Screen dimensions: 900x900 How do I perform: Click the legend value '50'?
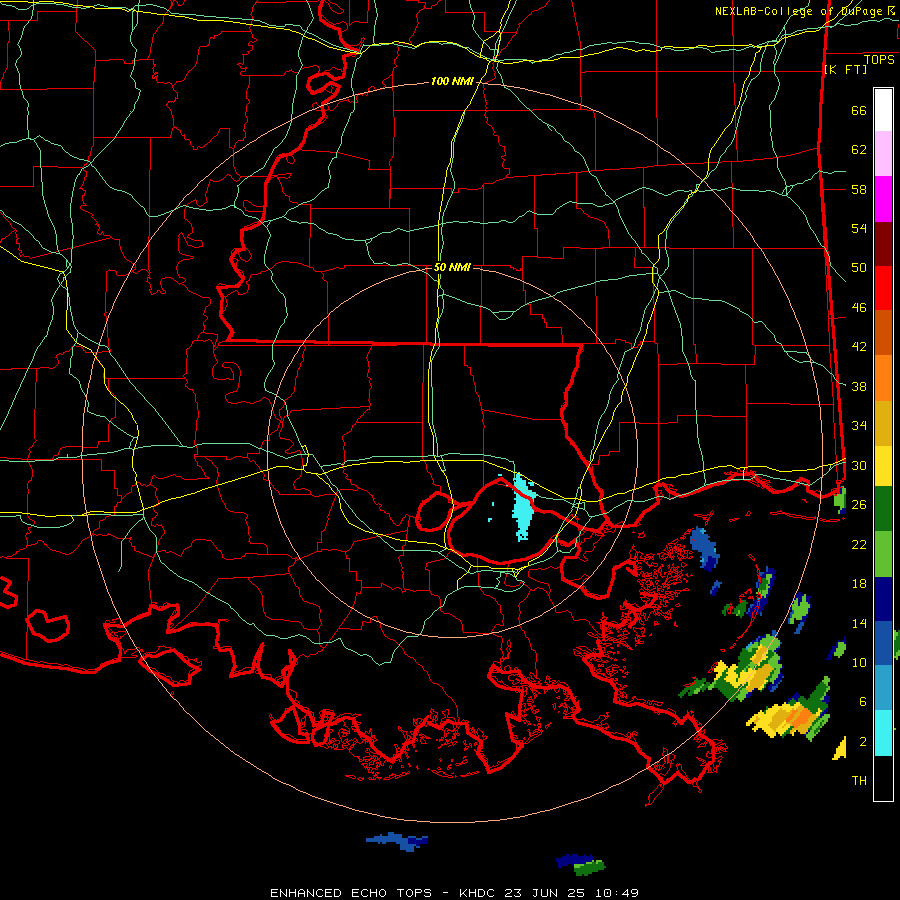859,268
